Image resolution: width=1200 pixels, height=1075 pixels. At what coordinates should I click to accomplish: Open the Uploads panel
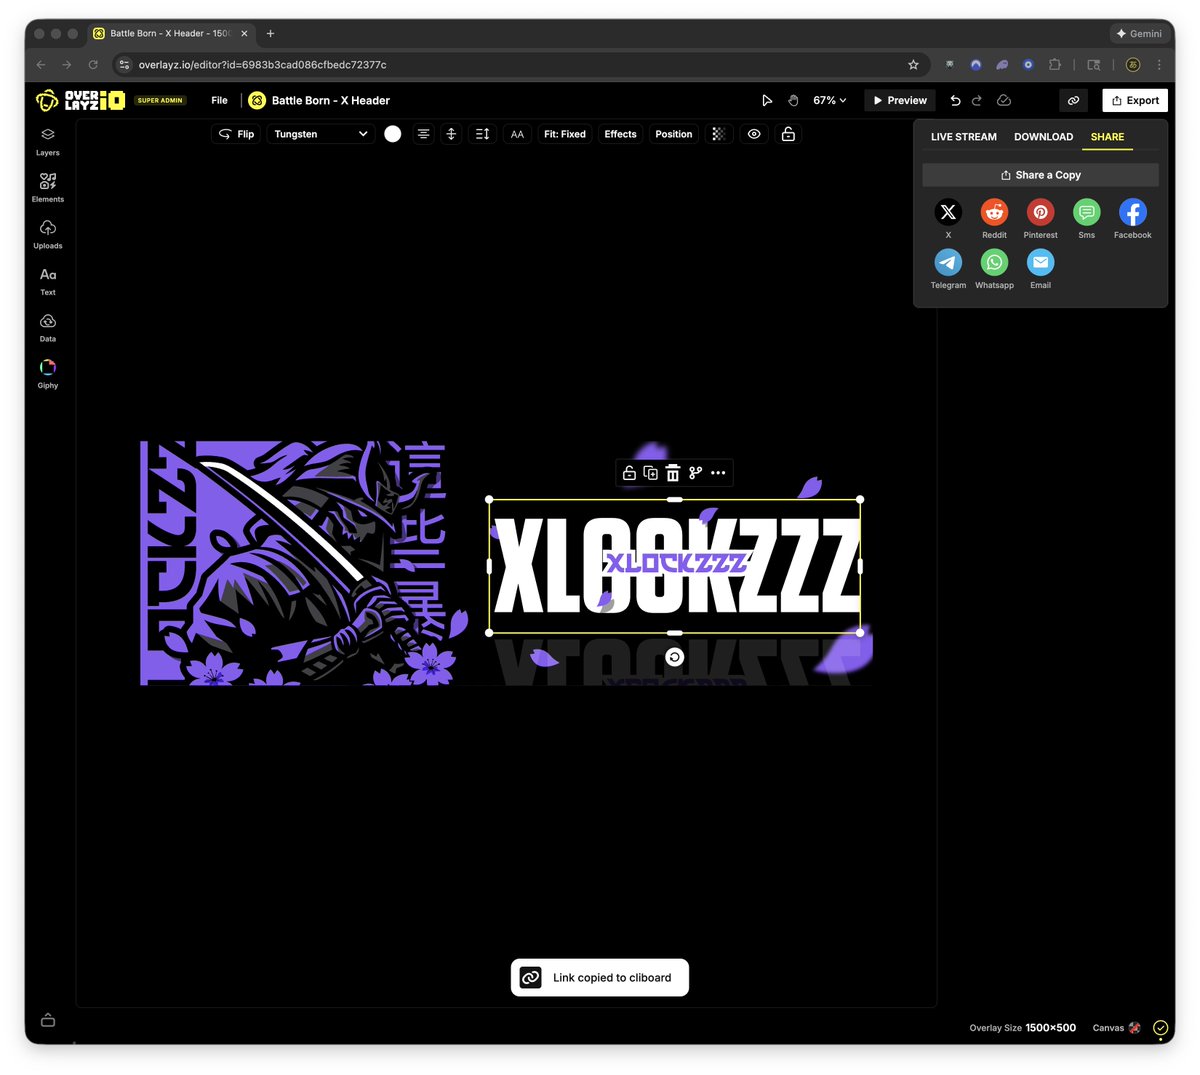(47, 234)
